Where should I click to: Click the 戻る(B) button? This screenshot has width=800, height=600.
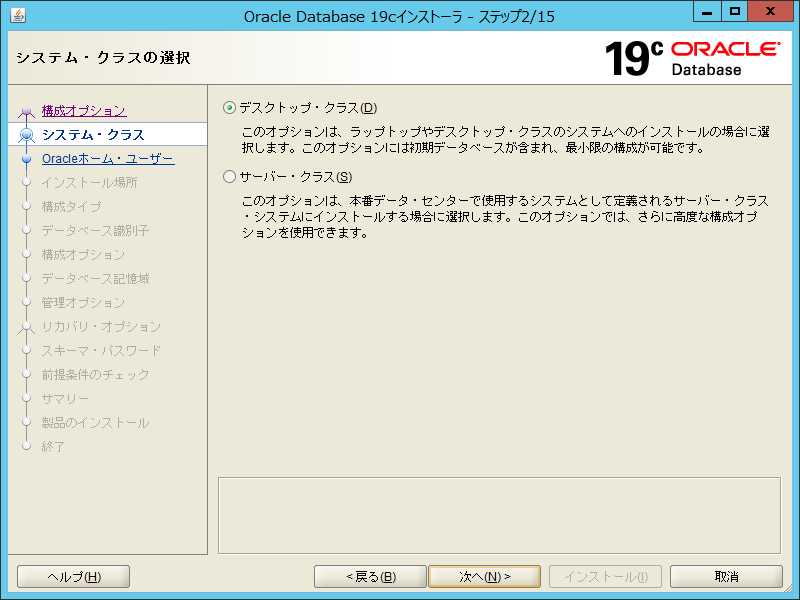370,577
